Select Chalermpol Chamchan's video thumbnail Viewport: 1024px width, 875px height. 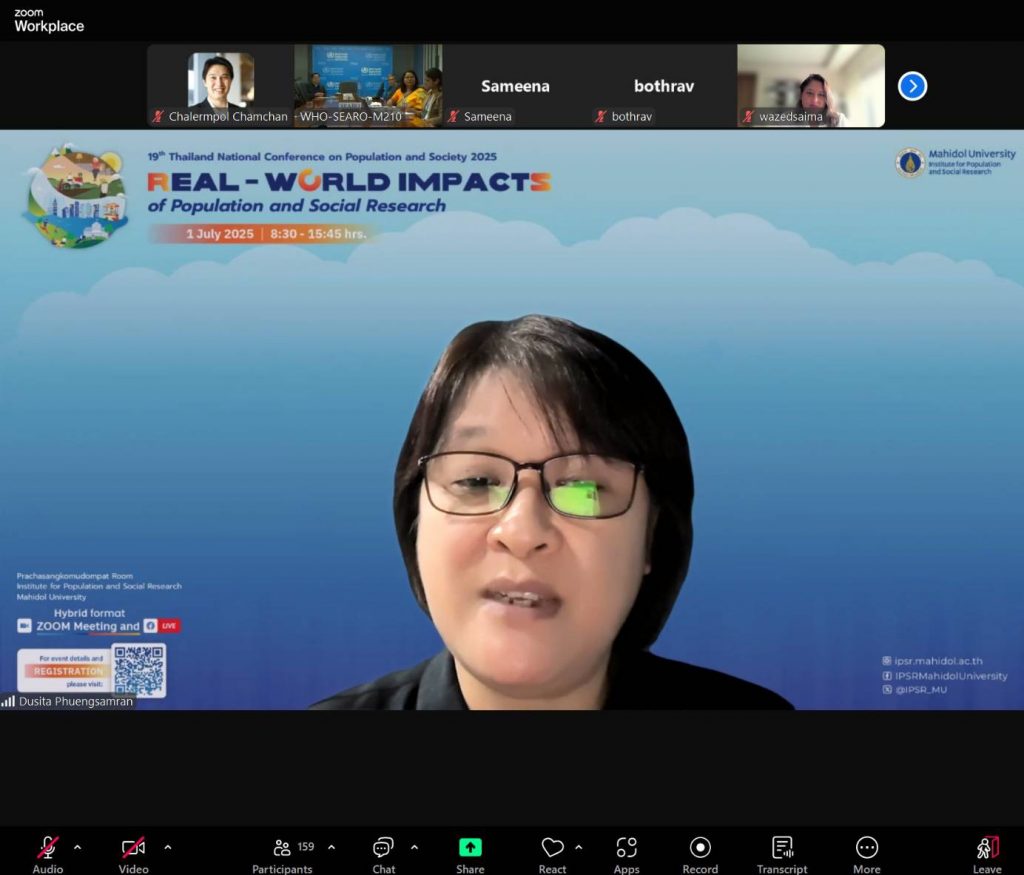coord(220,85)
